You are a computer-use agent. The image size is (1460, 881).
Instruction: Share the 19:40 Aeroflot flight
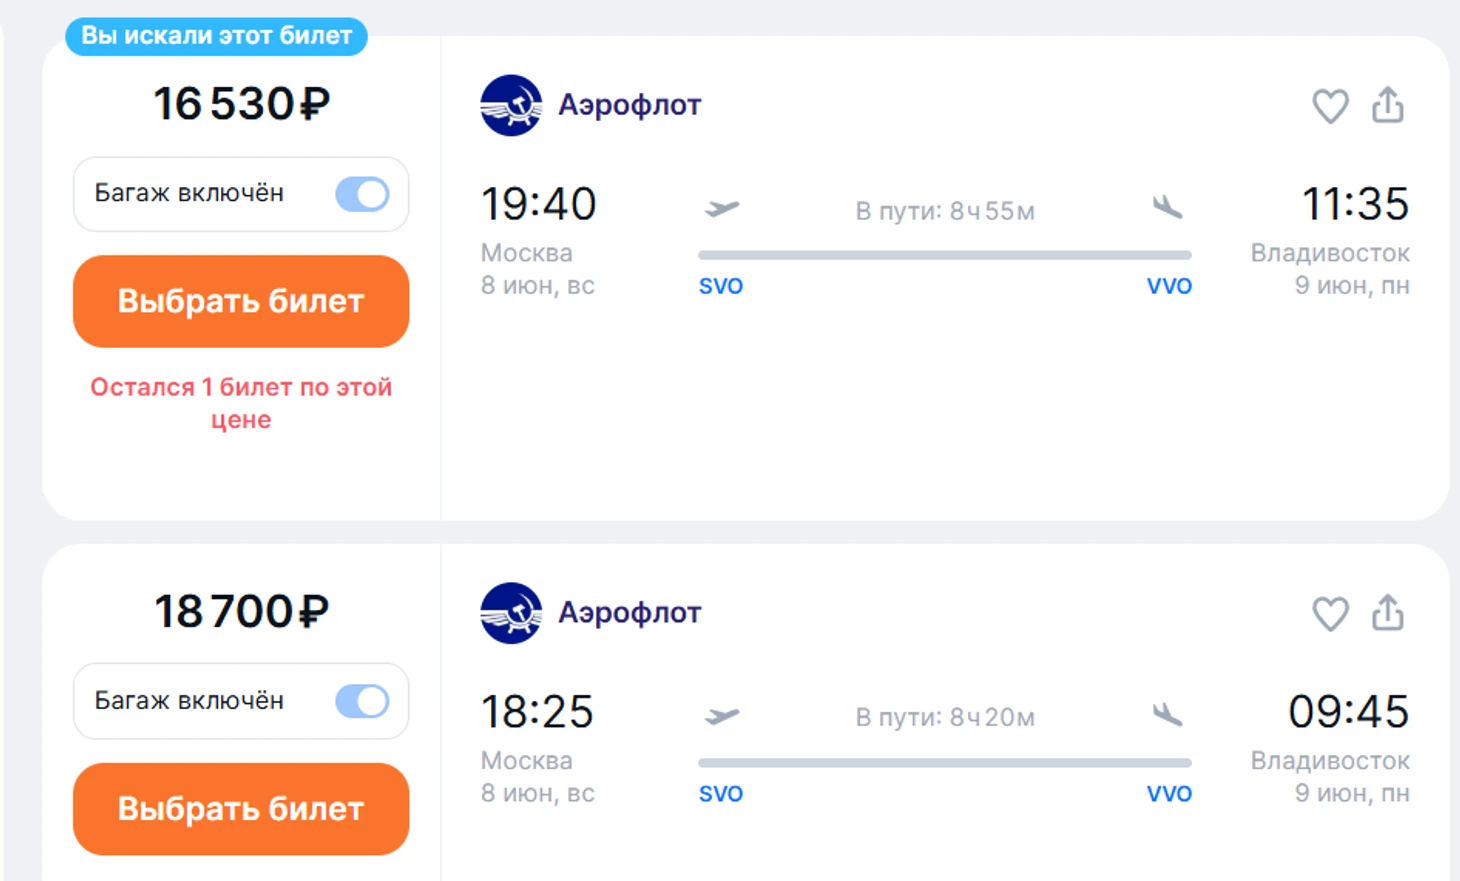coord(1387,105)
